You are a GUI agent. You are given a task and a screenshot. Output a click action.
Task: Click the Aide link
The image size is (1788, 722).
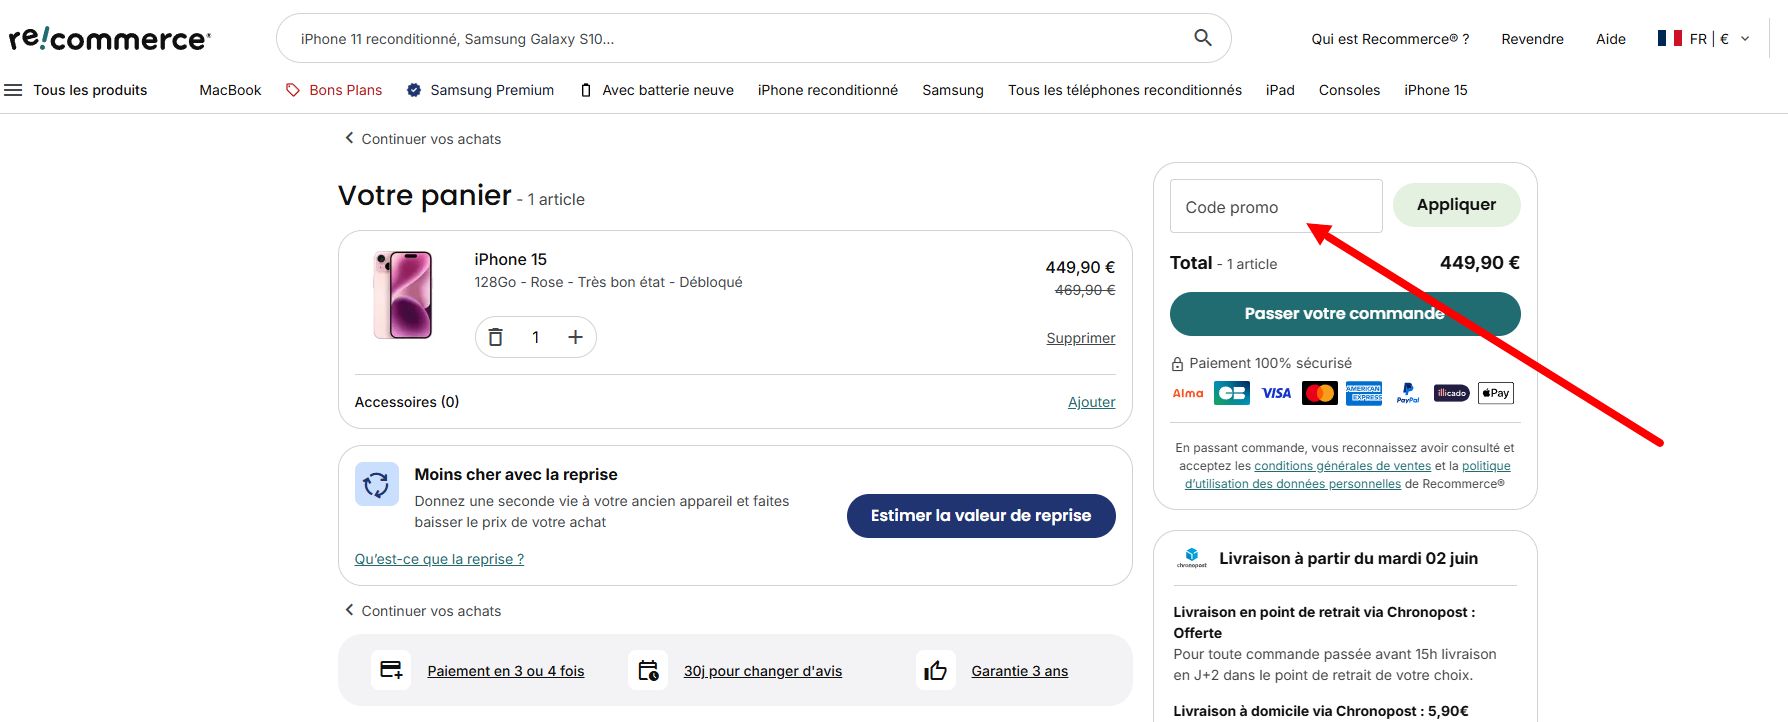(1611, 39)
